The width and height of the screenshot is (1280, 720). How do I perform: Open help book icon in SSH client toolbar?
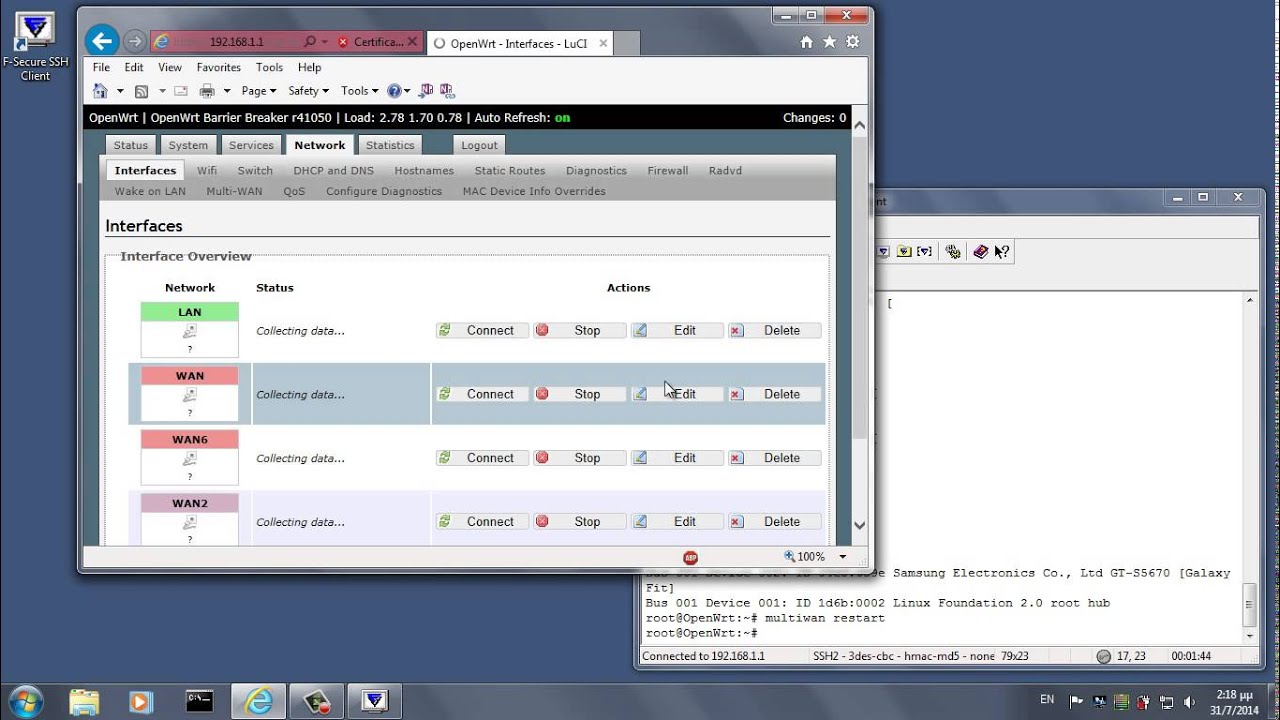tap(980, 252)
